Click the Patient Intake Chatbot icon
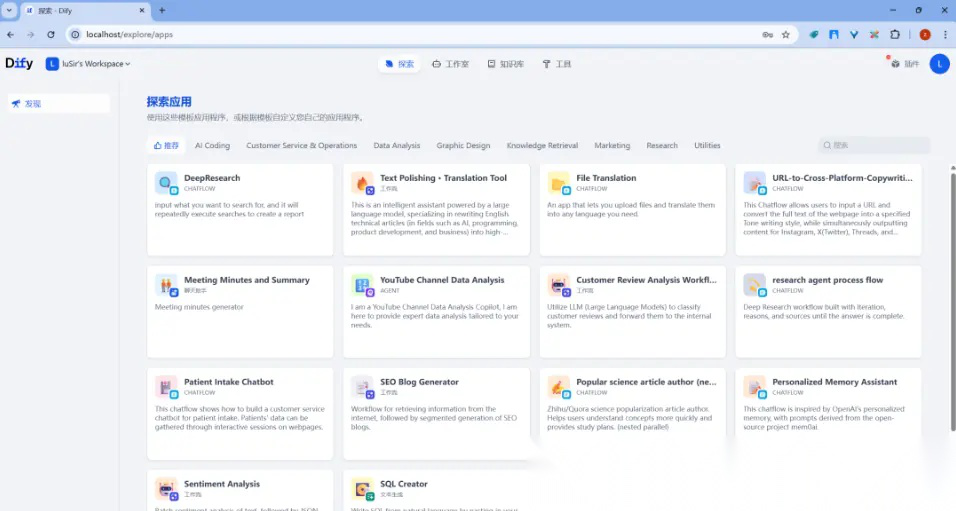Screen dimensions: 956x511 pos(165,386)
